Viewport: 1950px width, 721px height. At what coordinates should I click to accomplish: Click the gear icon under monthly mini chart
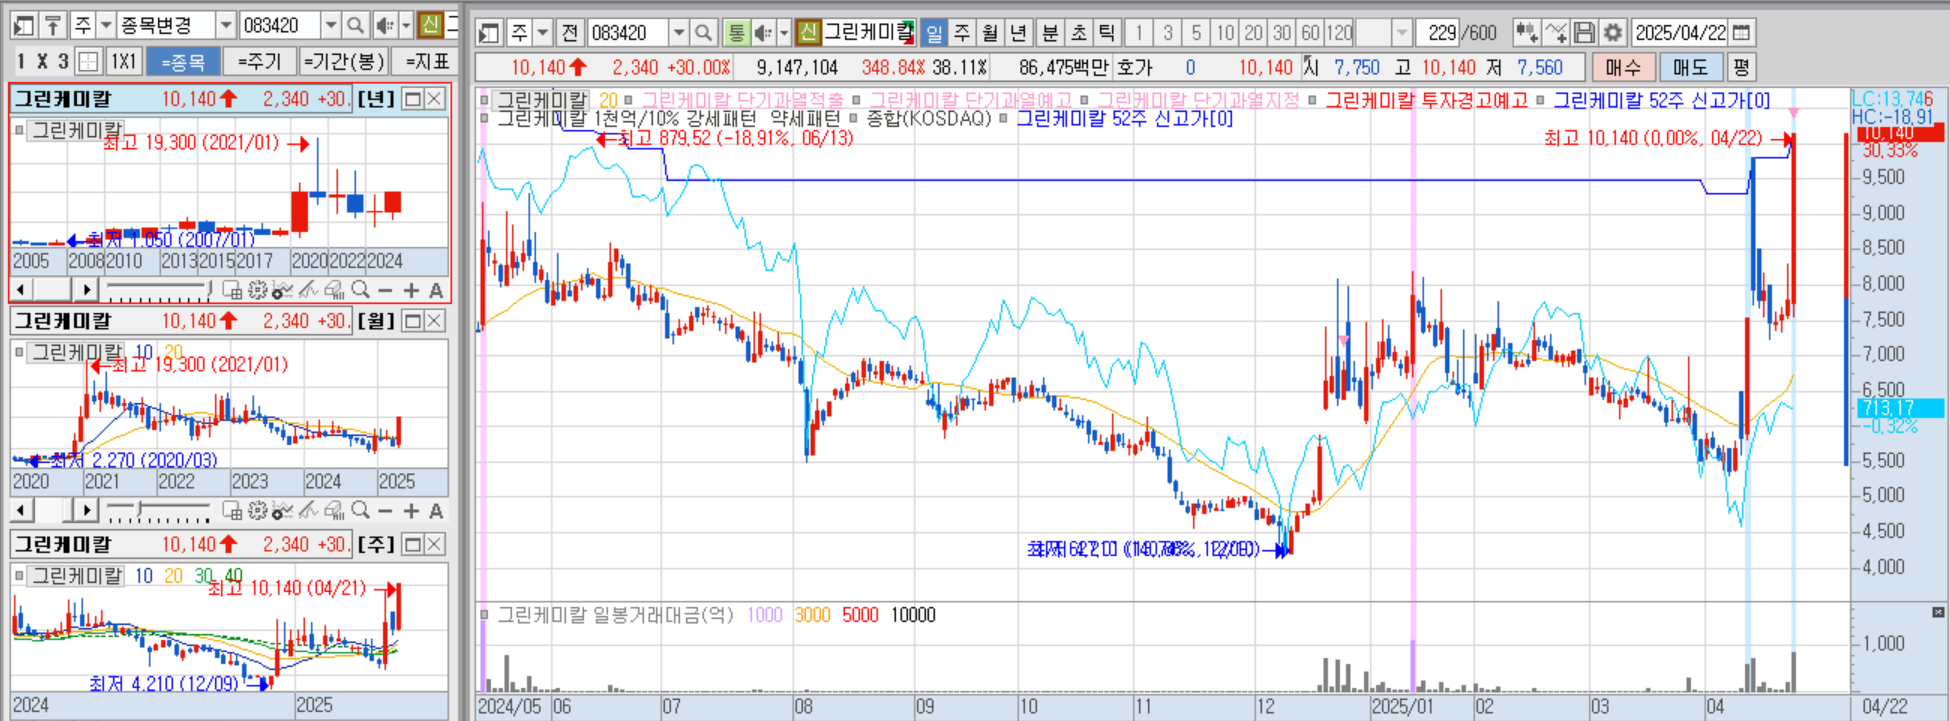point(257,511)
